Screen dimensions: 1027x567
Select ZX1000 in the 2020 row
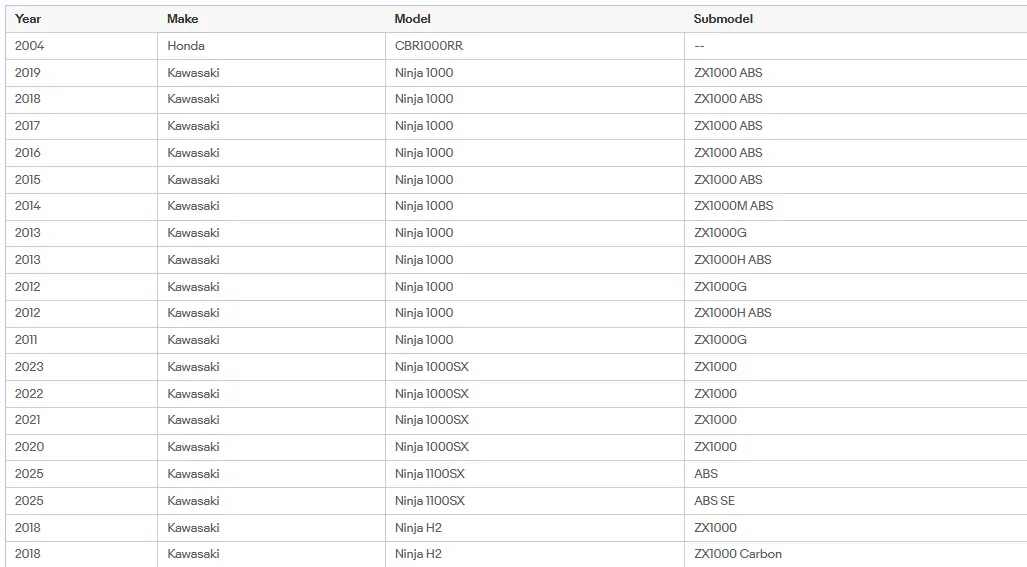pos(715,446)
